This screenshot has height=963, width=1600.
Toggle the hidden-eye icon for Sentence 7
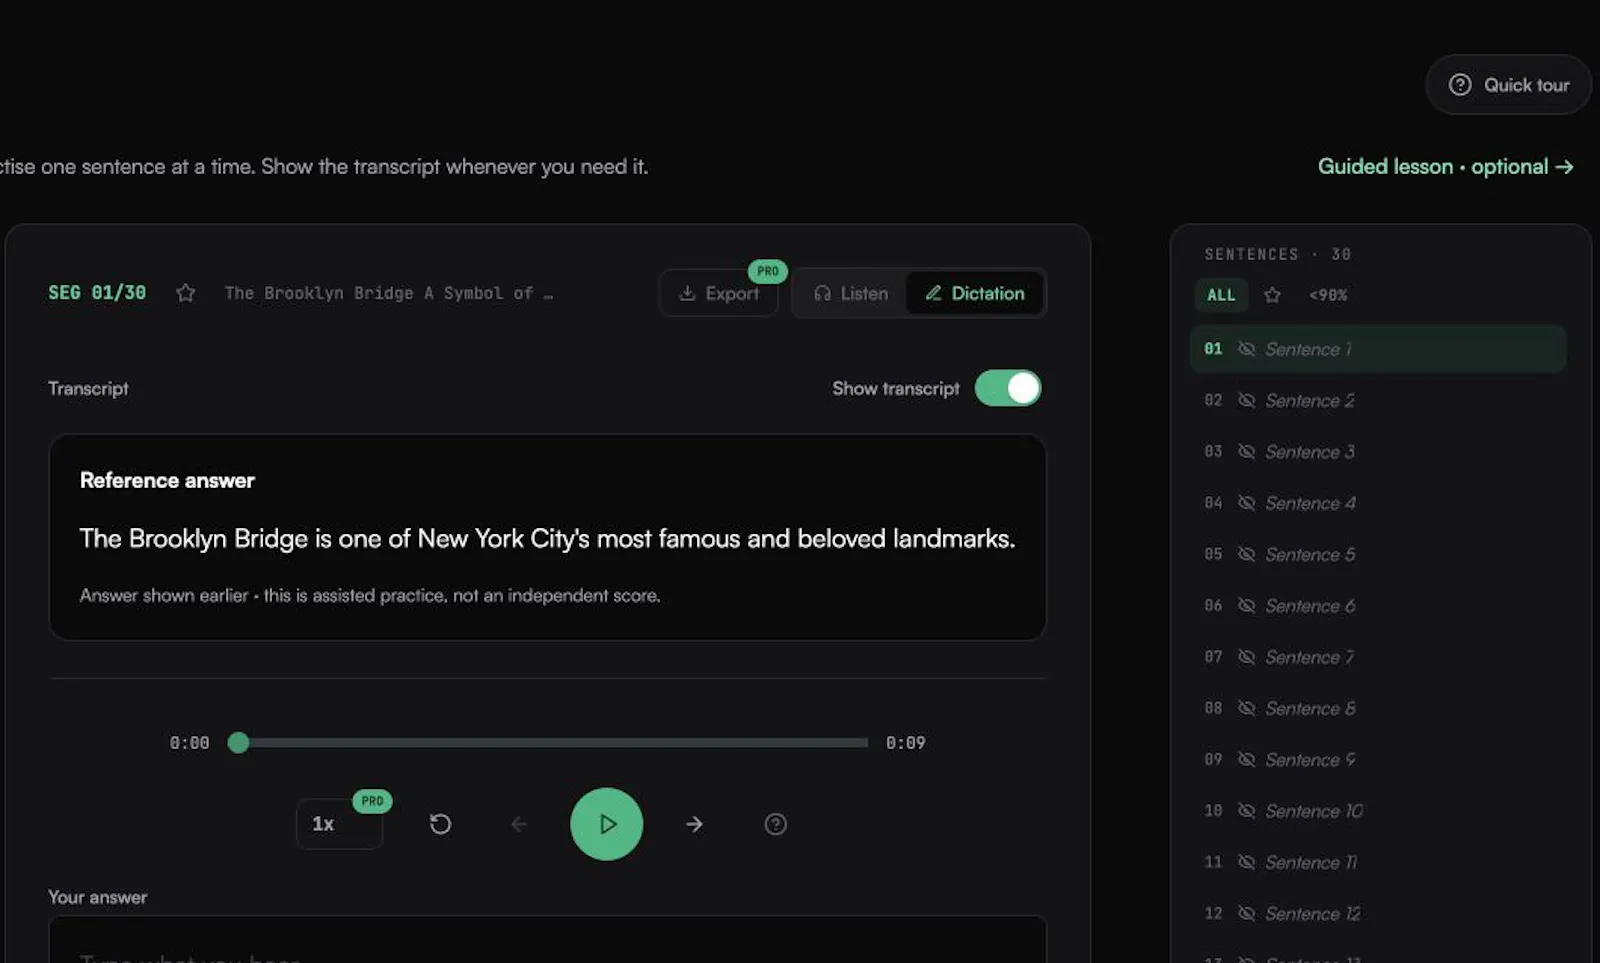[x=1246, y=657]
